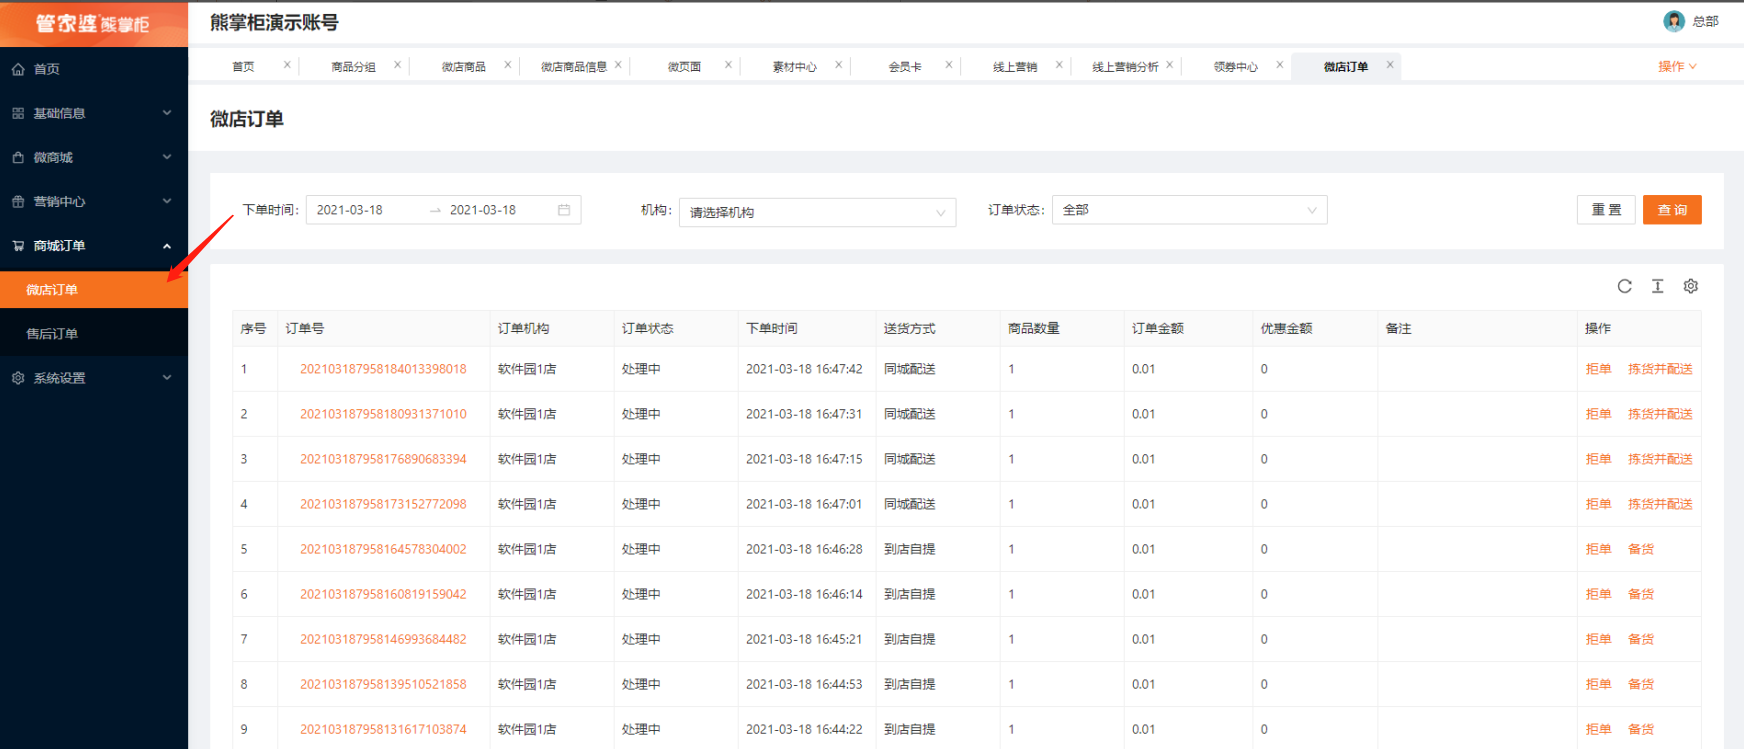Click the end date field in date range

coord(483,210)
